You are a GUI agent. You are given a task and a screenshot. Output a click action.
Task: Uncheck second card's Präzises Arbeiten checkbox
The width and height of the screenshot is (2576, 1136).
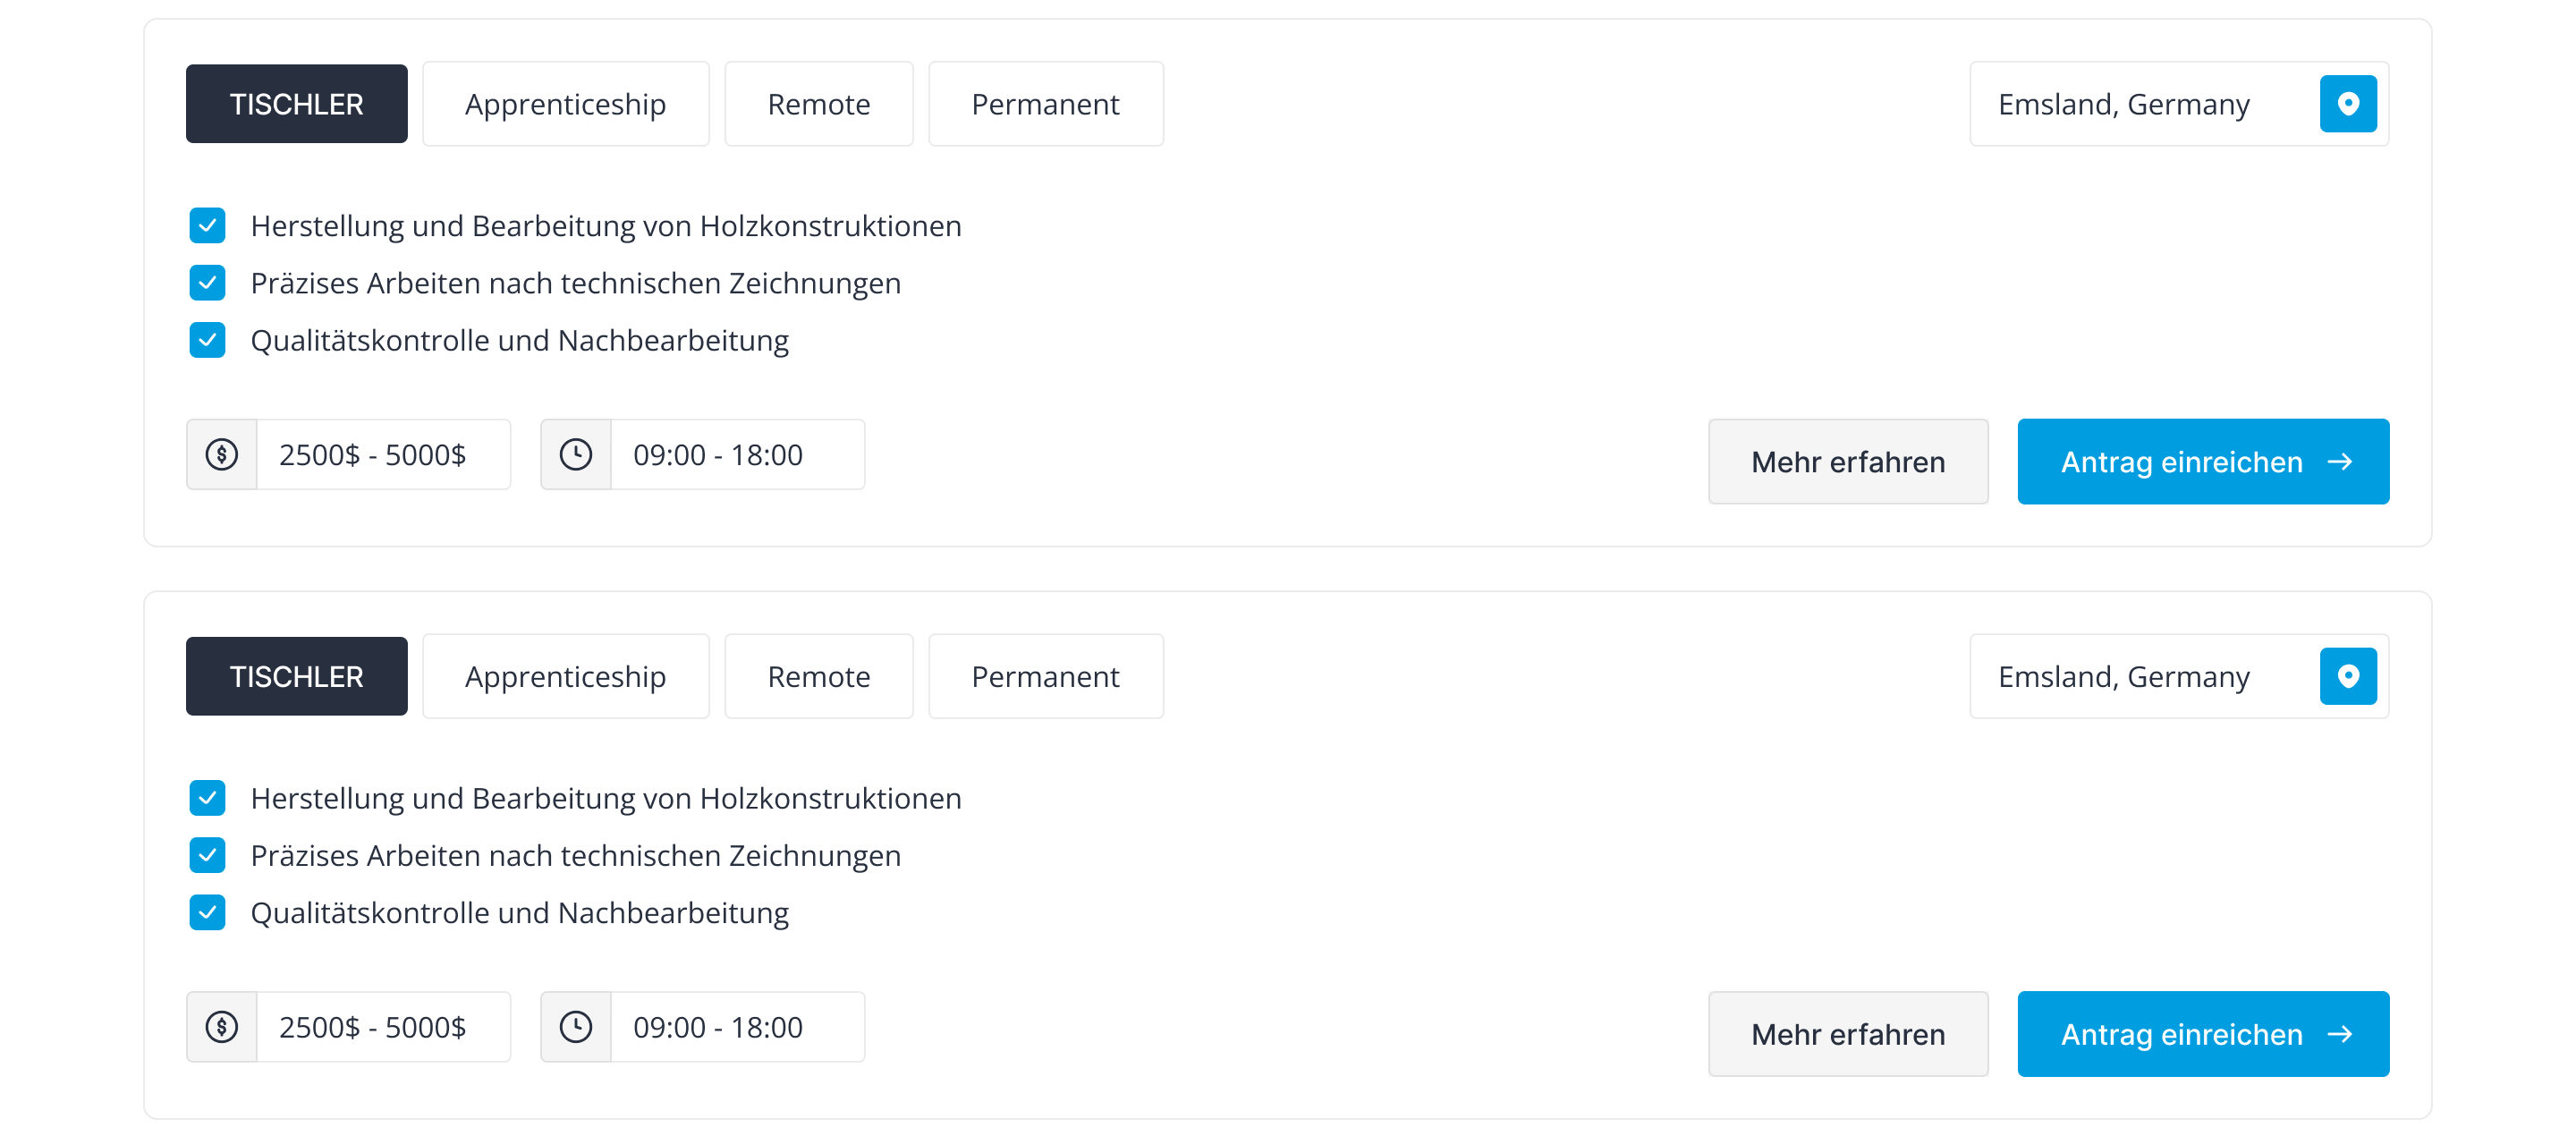[x=207, y=855]
